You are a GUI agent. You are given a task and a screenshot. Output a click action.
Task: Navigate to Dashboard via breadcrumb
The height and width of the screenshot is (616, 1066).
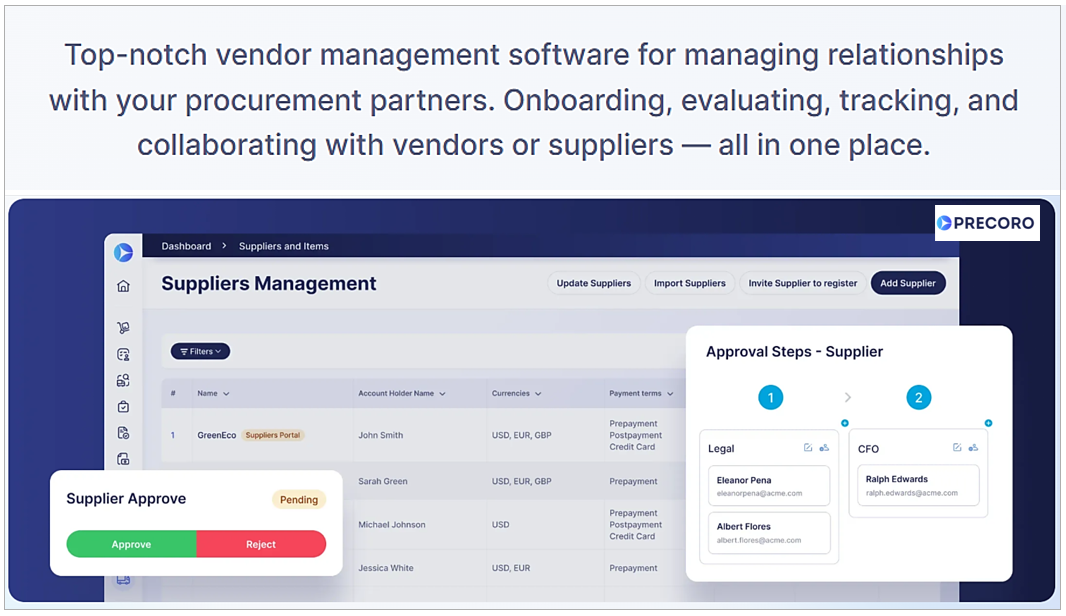click(186, 246)
